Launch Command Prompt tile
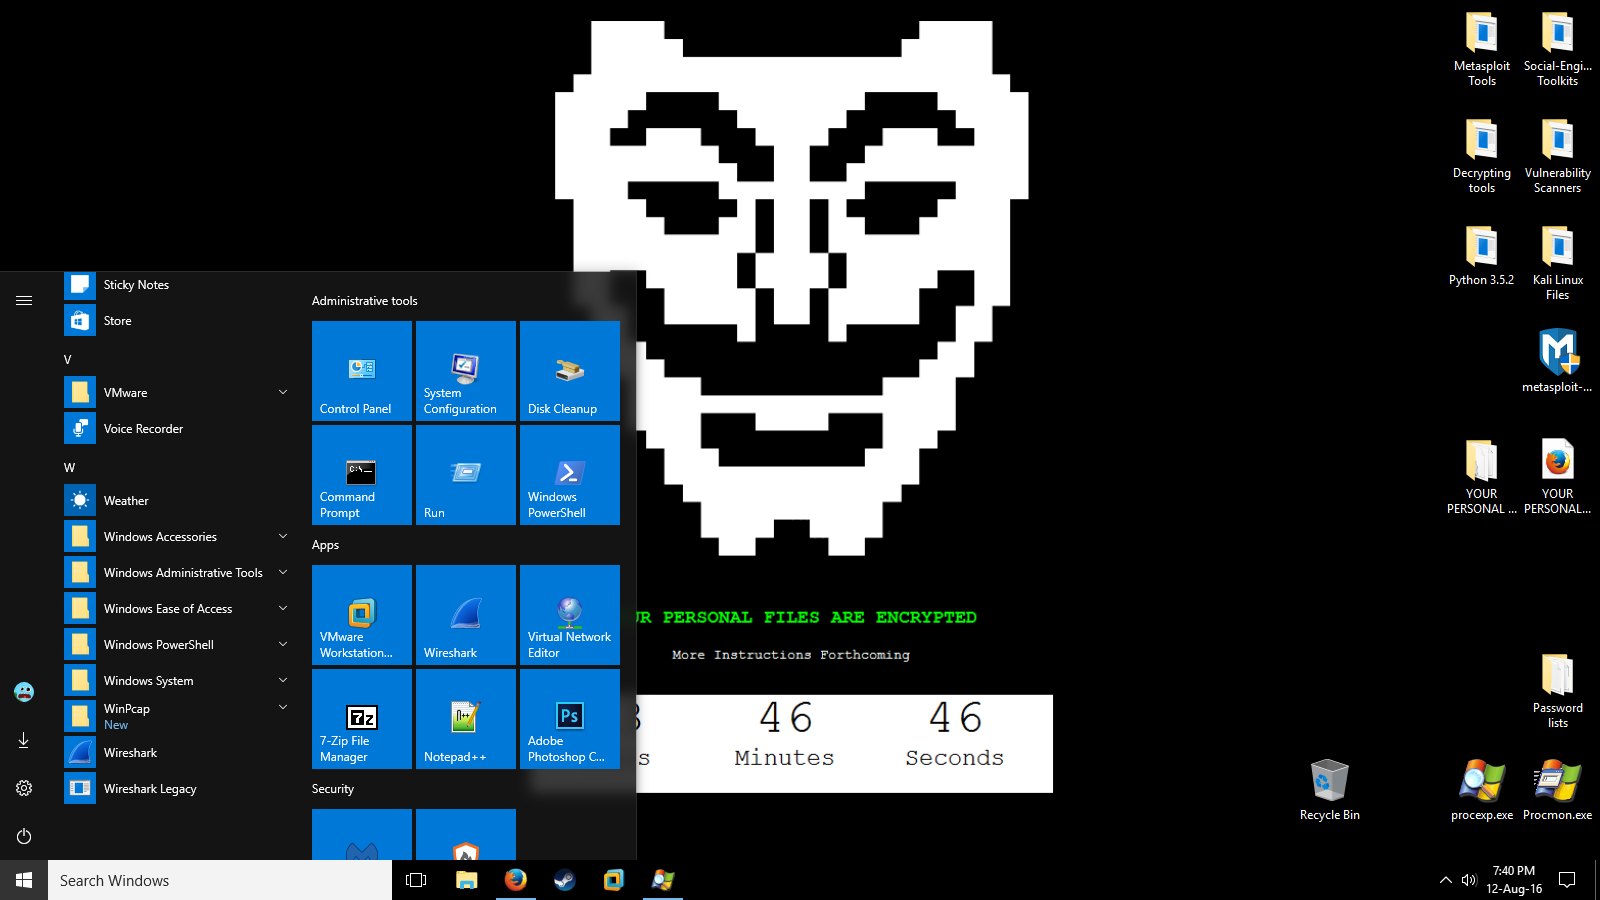 point(362,475)
